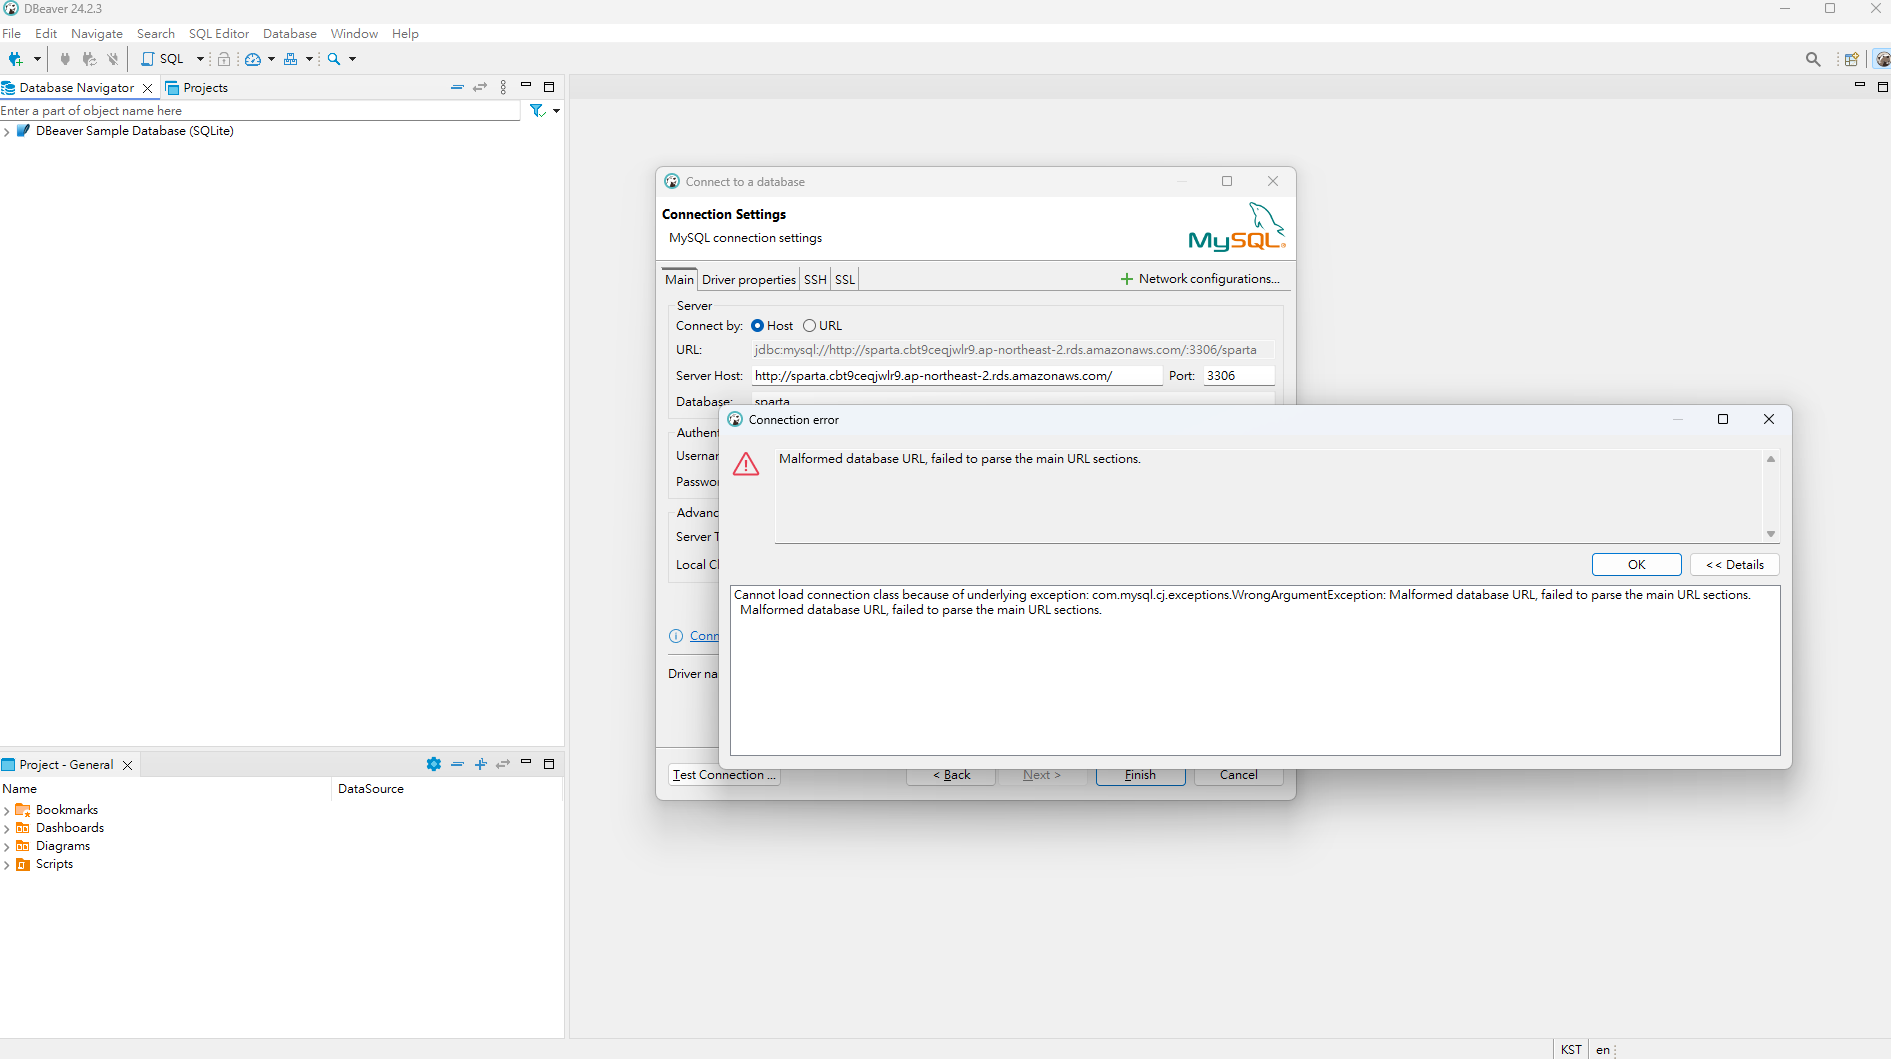
Task: Click the Open Perspective icon at top right
Action: 1851,59
